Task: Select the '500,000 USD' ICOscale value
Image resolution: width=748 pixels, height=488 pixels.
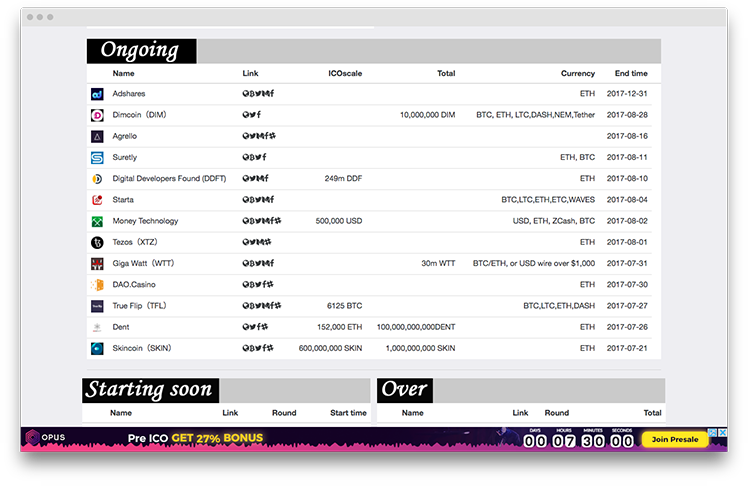Action: coord(339,221)
